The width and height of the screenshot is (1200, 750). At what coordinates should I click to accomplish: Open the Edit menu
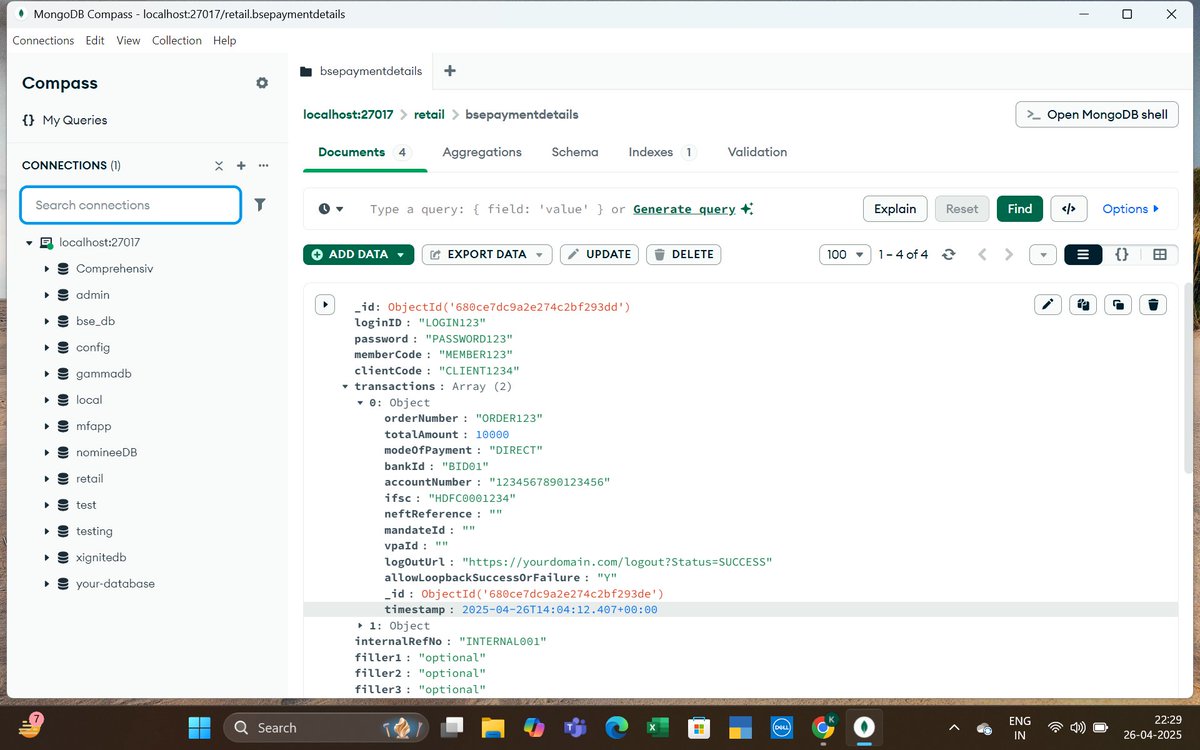95,41
